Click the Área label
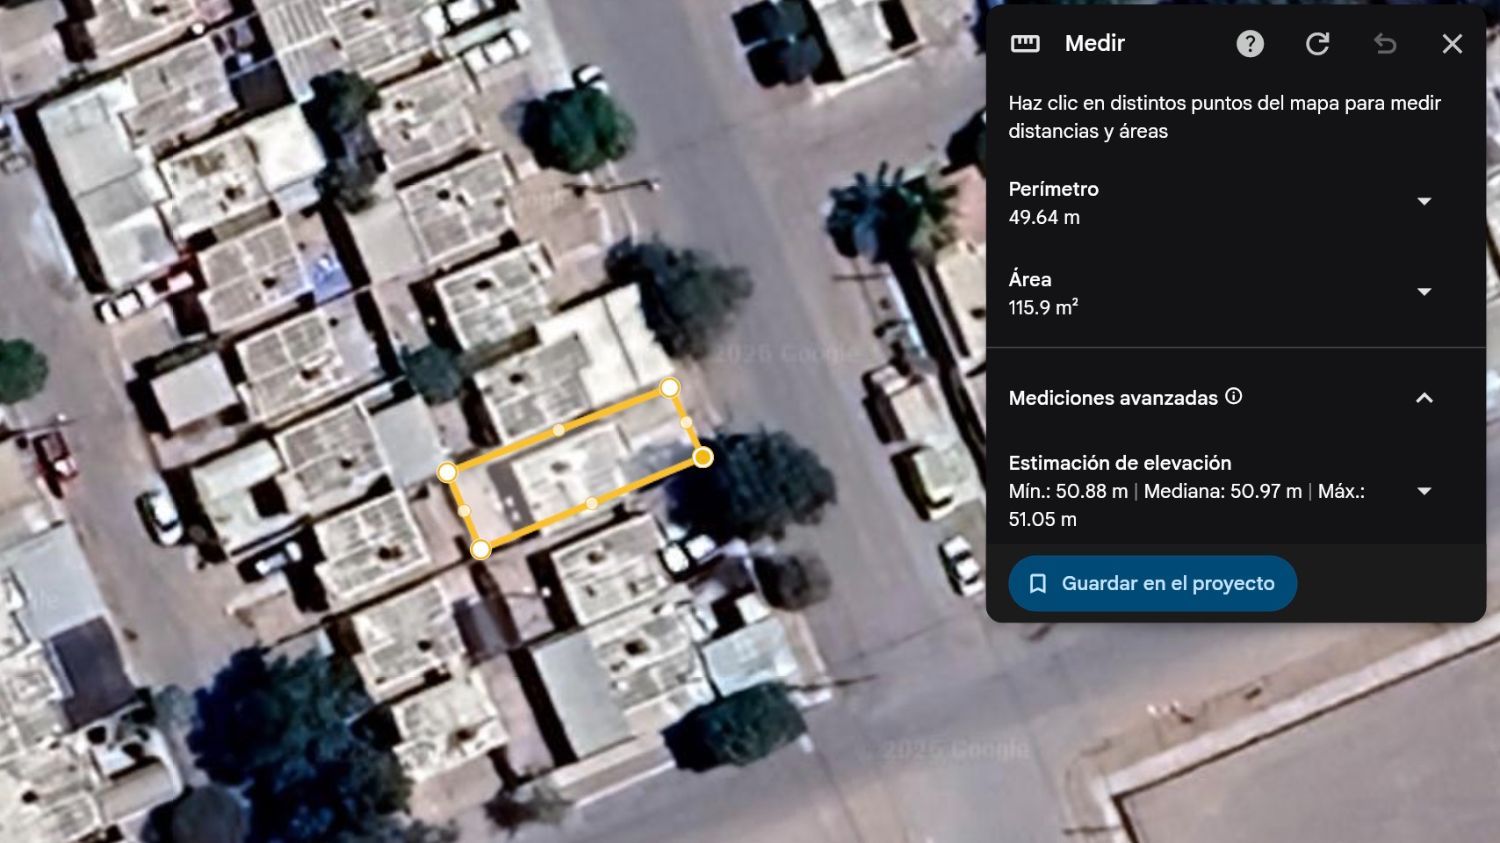1500x843 pixels. click(x=1030, y=279)
